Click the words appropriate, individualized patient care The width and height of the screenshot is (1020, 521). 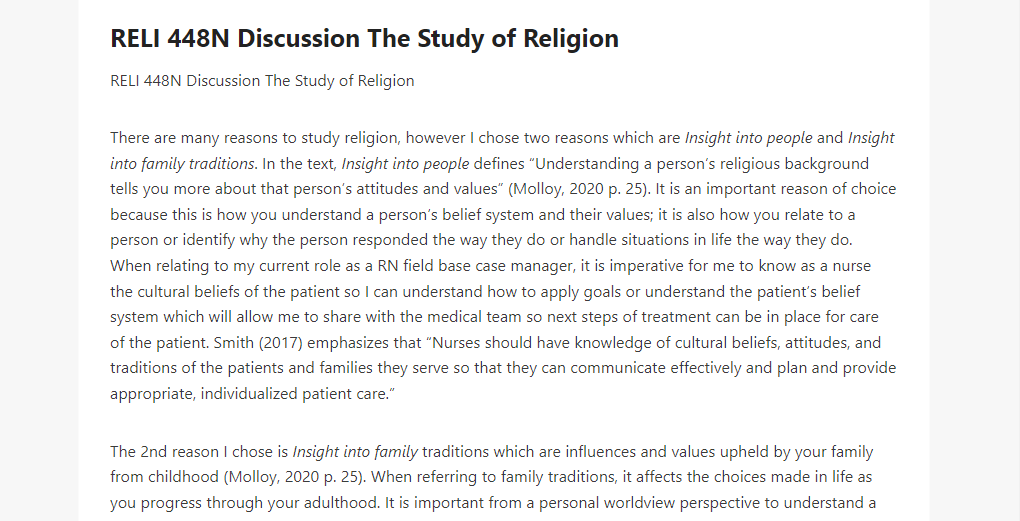252,394
